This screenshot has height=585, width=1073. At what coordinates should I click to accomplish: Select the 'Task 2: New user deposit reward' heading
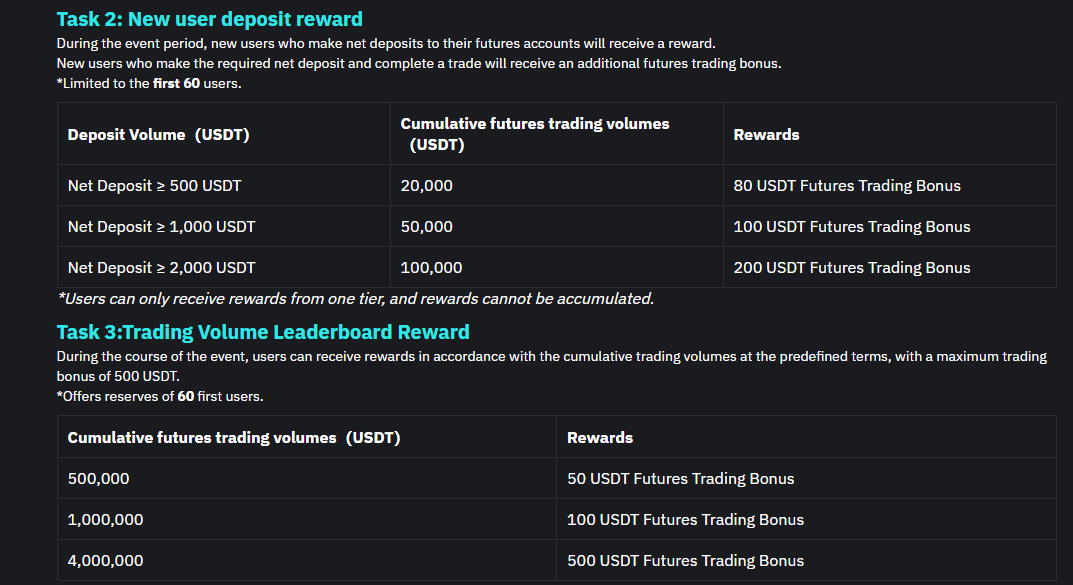click(x=209, y=19)
